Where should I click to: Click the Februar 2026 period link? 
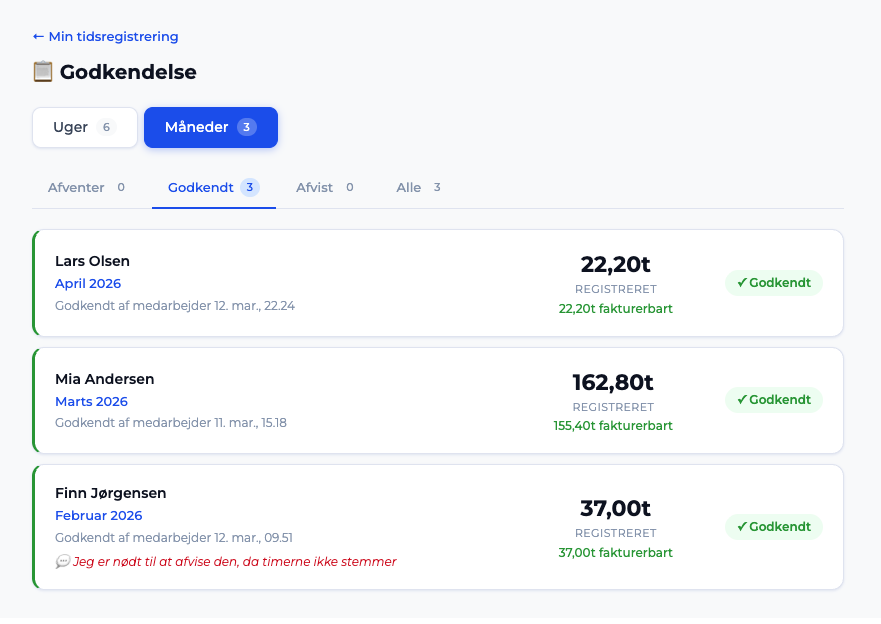coord(98,516)
